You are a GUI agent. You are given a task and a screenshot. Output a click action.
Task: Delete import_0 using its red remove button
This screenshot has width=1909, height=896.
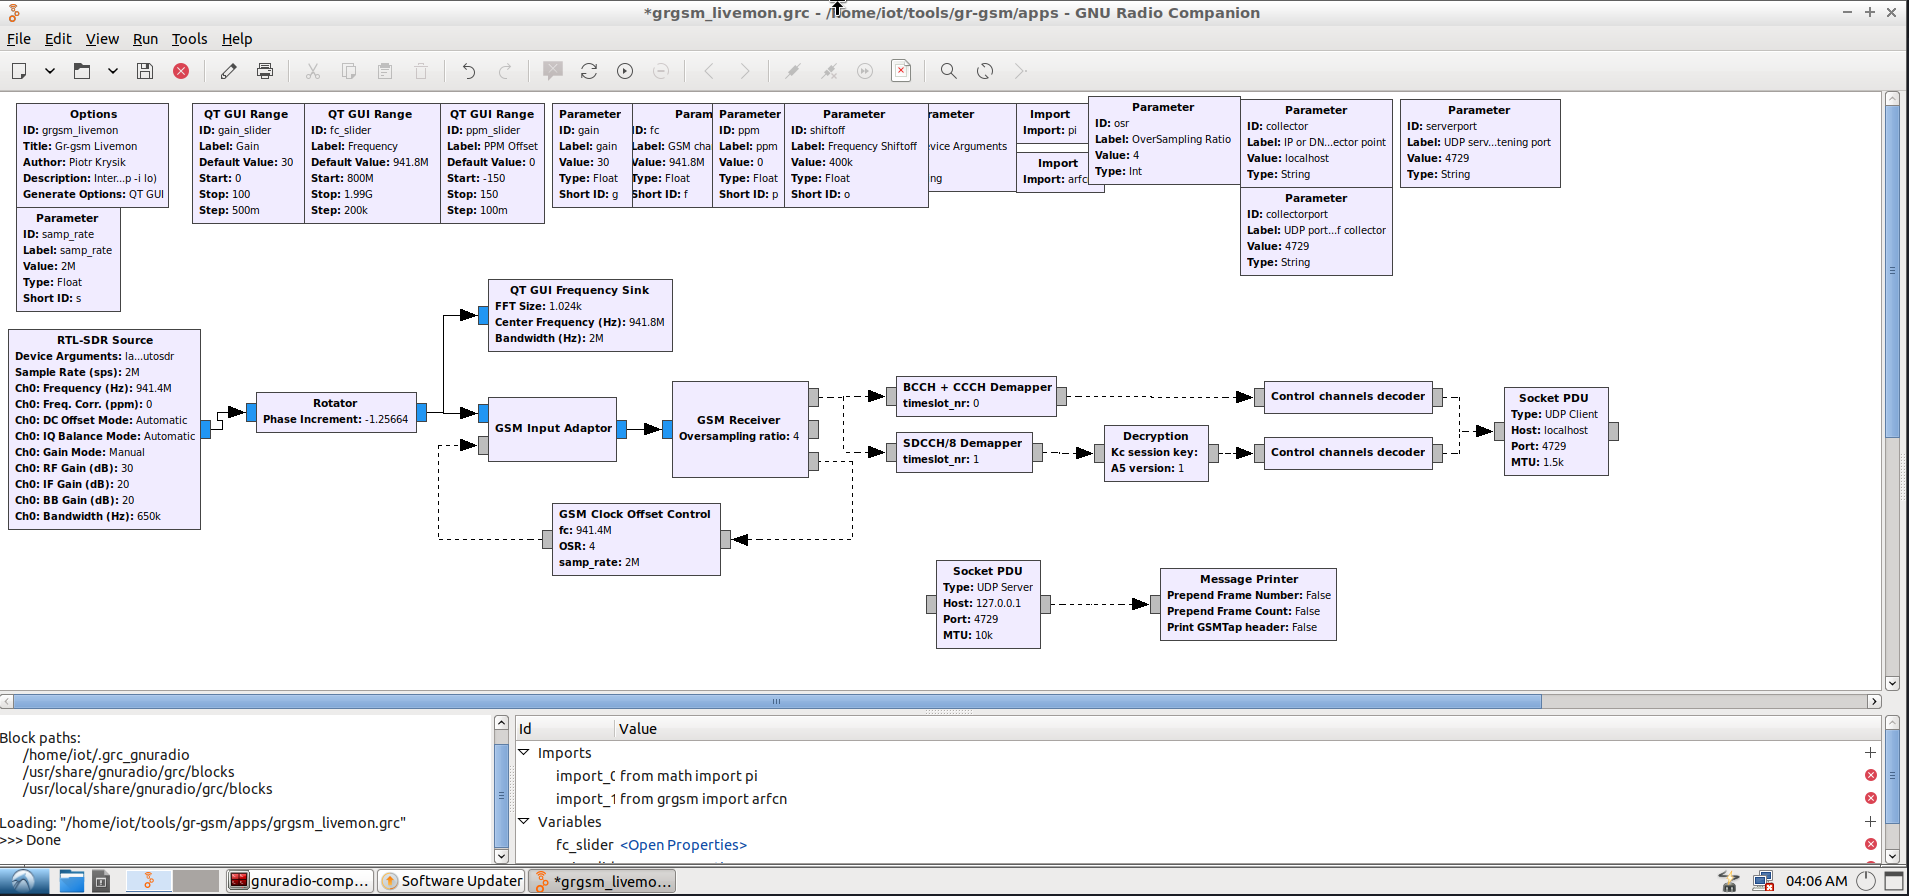[x=1870, y=776]
